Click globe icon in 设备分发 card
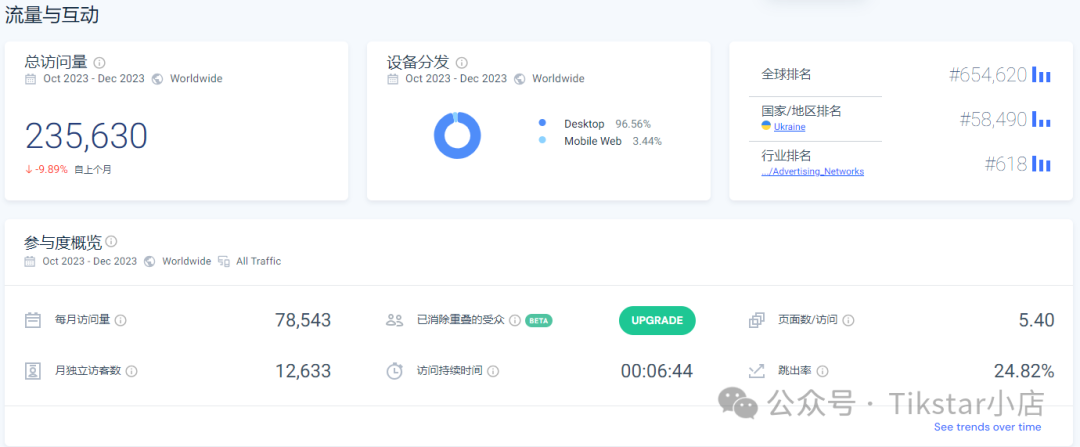This screenshot has width=1080, height=447. 519,79
